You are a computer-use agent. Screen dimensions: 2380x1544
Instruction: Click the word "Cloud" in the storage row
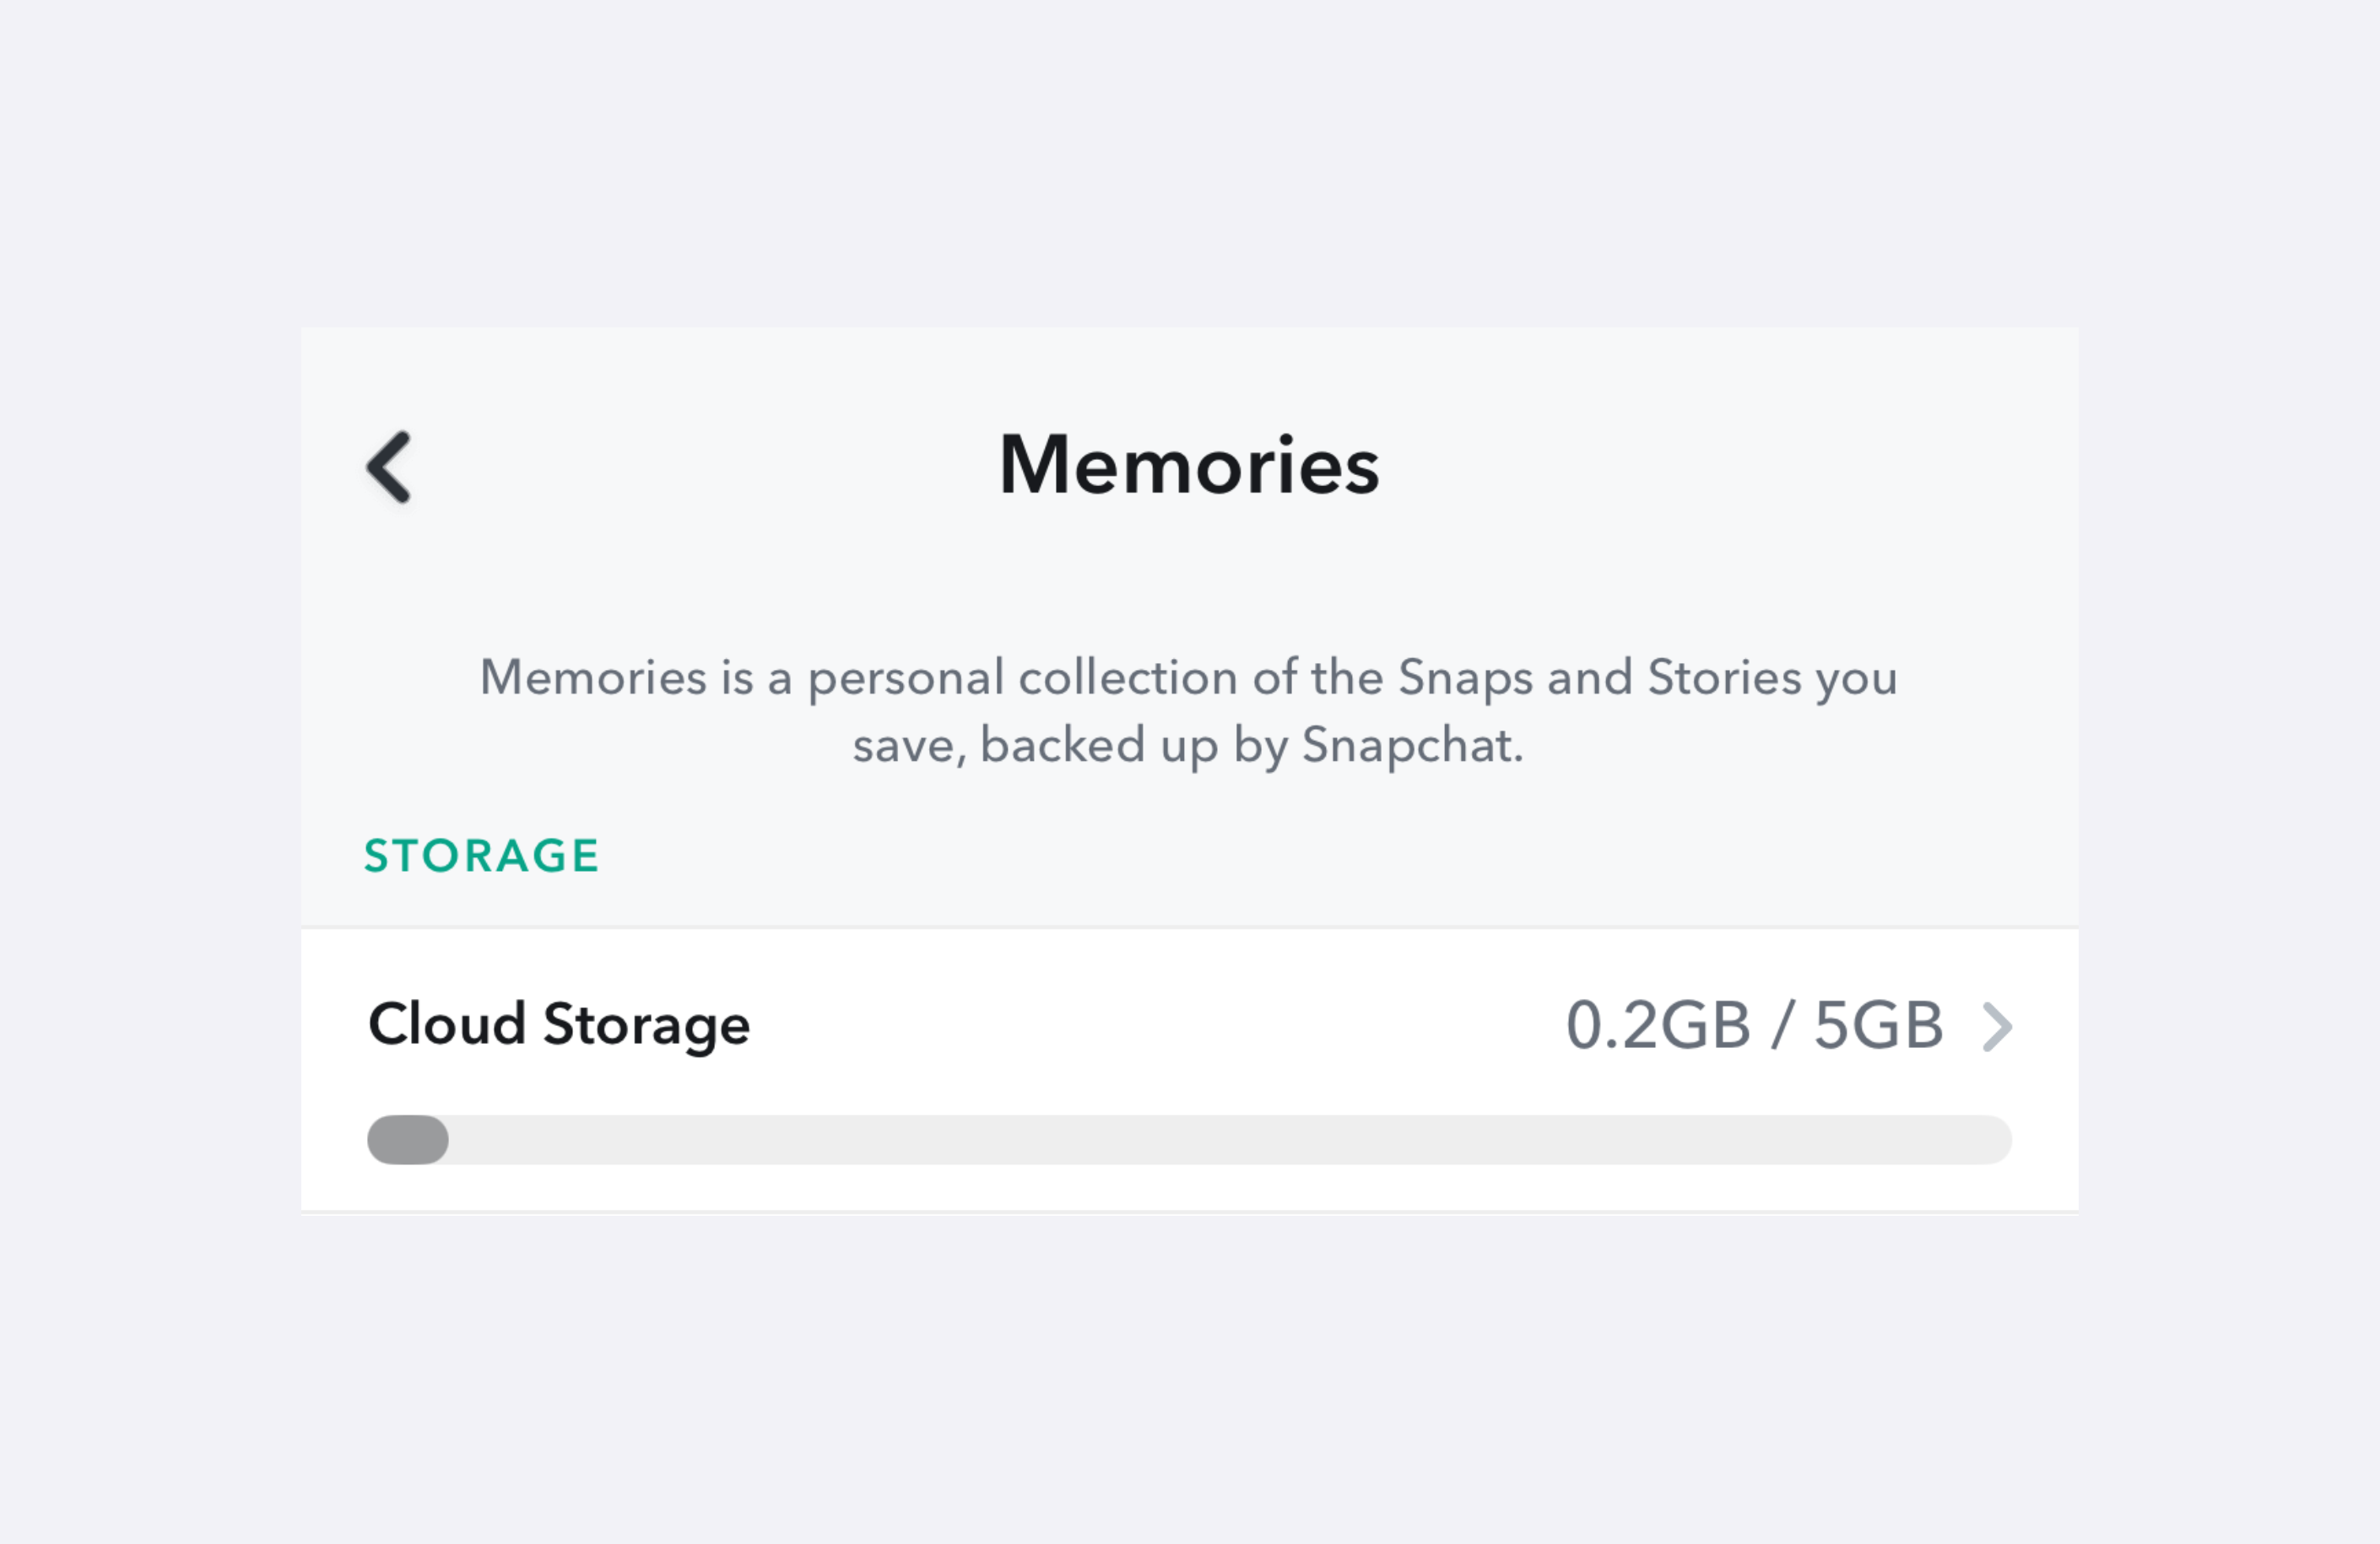pyautogui.click(x=447, y=1025)
